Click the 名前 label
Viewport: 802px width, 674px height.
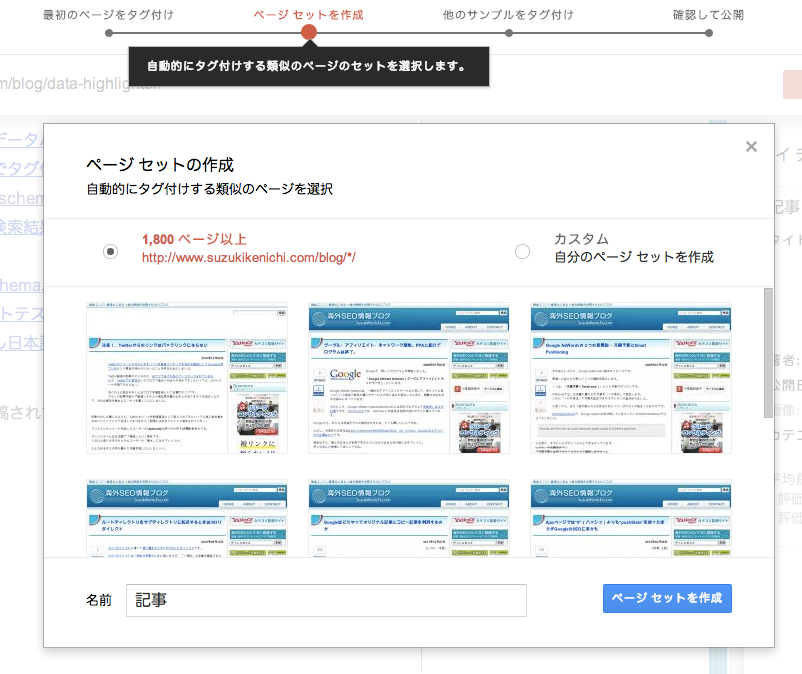[99, 600]
